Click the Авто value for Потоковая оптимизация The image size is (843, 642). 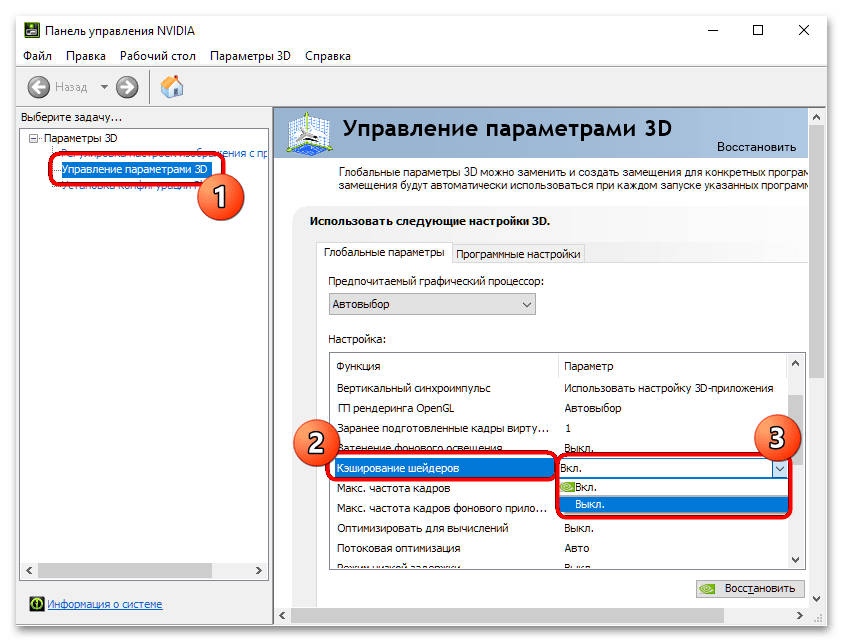click(576, 548)
